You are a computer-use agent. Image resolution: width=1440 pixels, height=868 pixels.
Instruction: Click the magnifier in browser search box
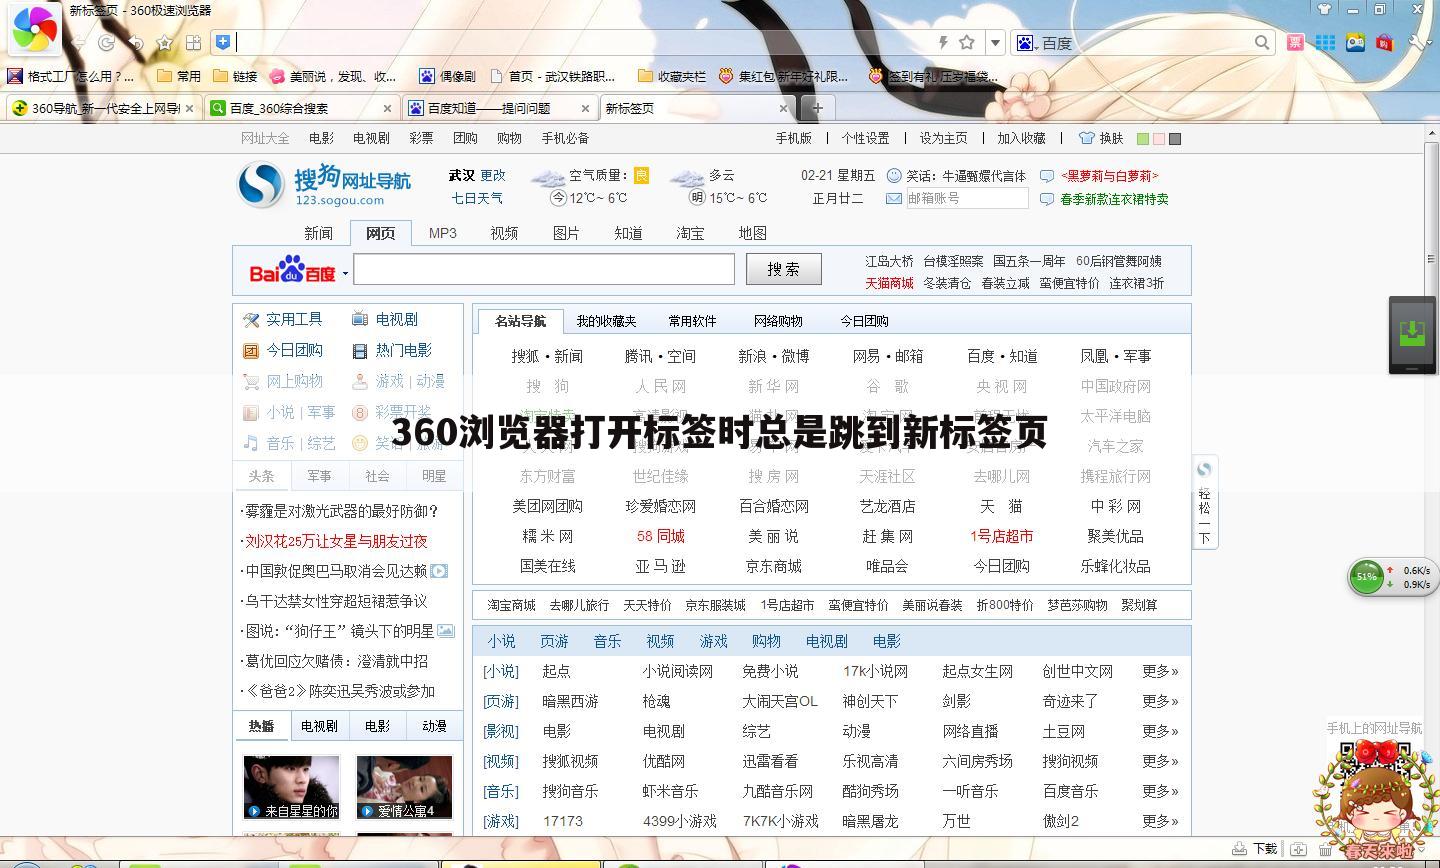(x=1262, y=42)
